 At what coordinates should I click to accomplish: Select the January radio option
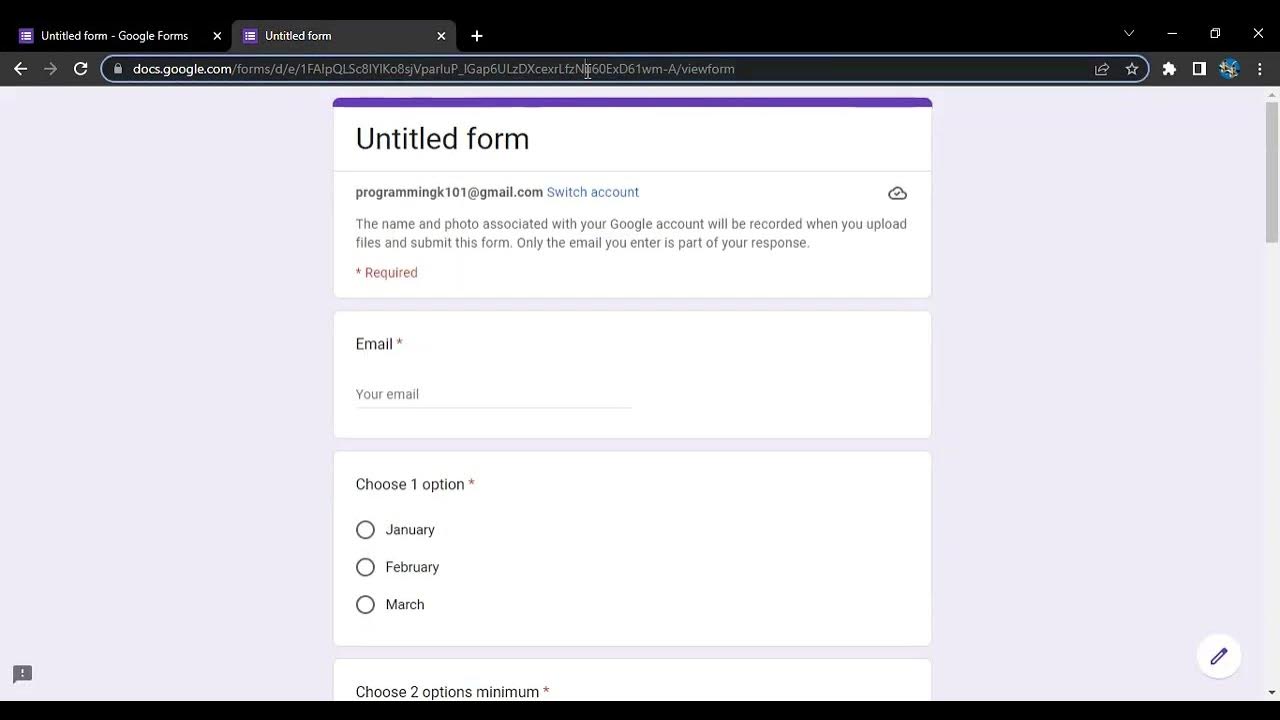[x=365, y=530]
